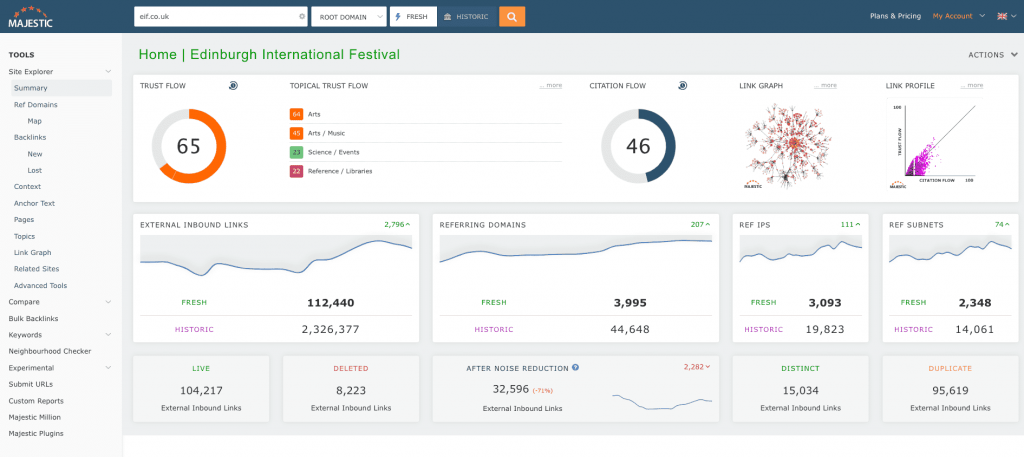Select Citation Flow donut chart 46
The width and height of the screenshot is (1024, 457).
pyautogui.click(x=638, y=146)
